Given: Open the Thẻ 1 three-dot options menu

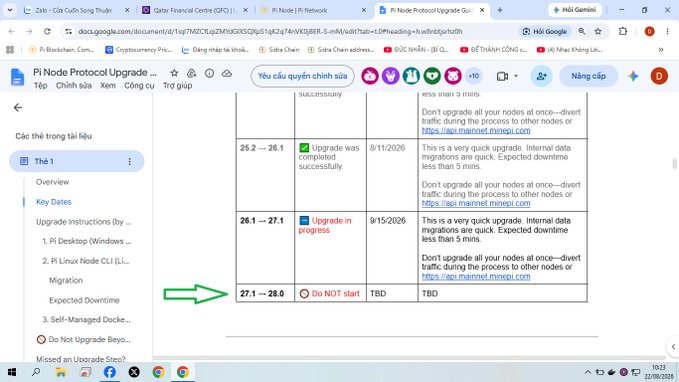Looking at the screenshot, I should tap(129, 162).
